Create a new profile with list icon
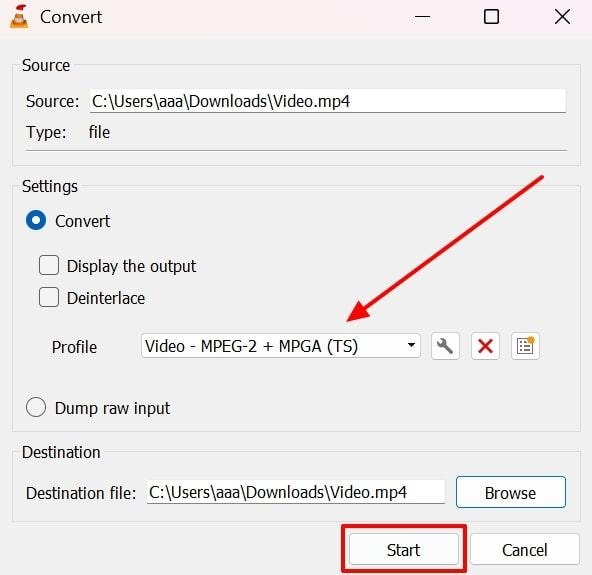This screenshot has width=592, height=575. click(x=525, y=346)
